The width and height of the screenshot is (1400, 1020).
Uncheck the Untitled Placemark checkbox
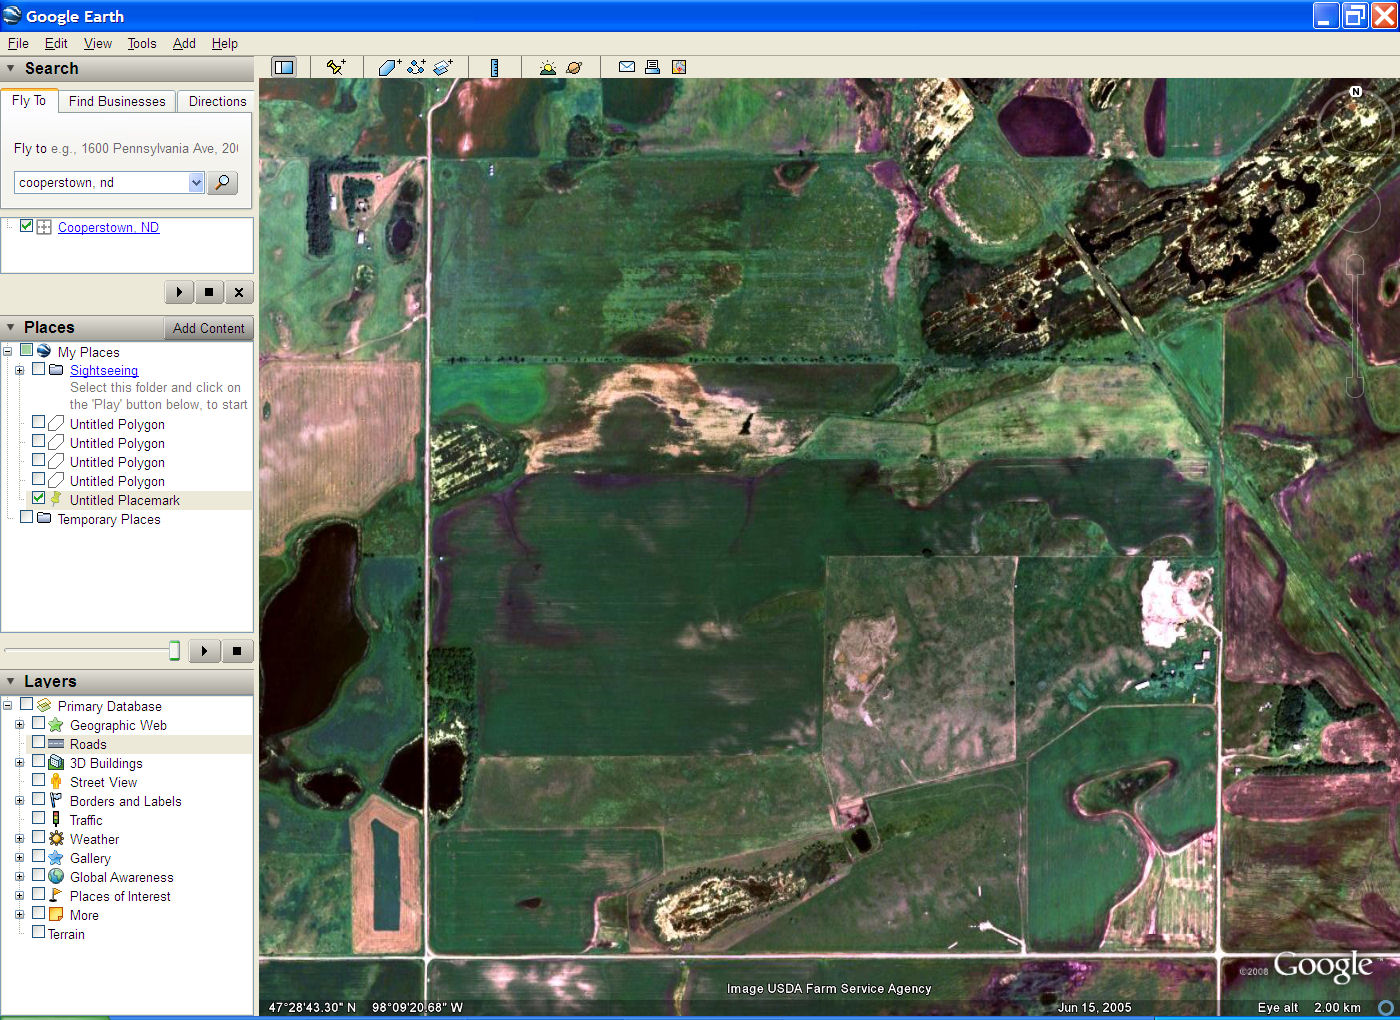(38, 498)
